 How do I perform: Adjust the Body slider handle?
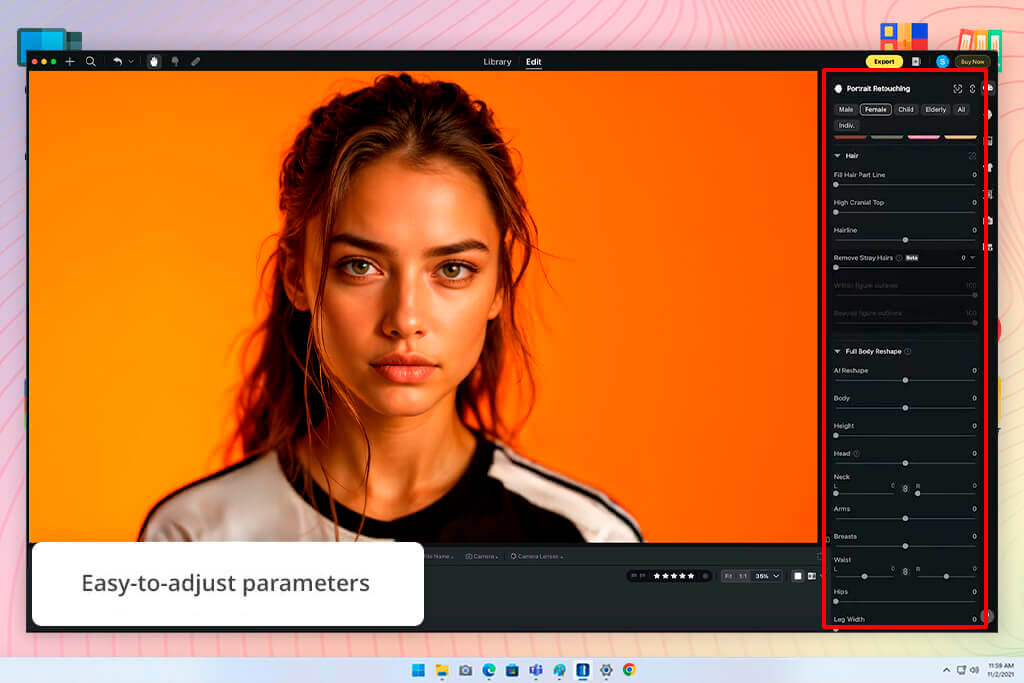pos(905,408)
